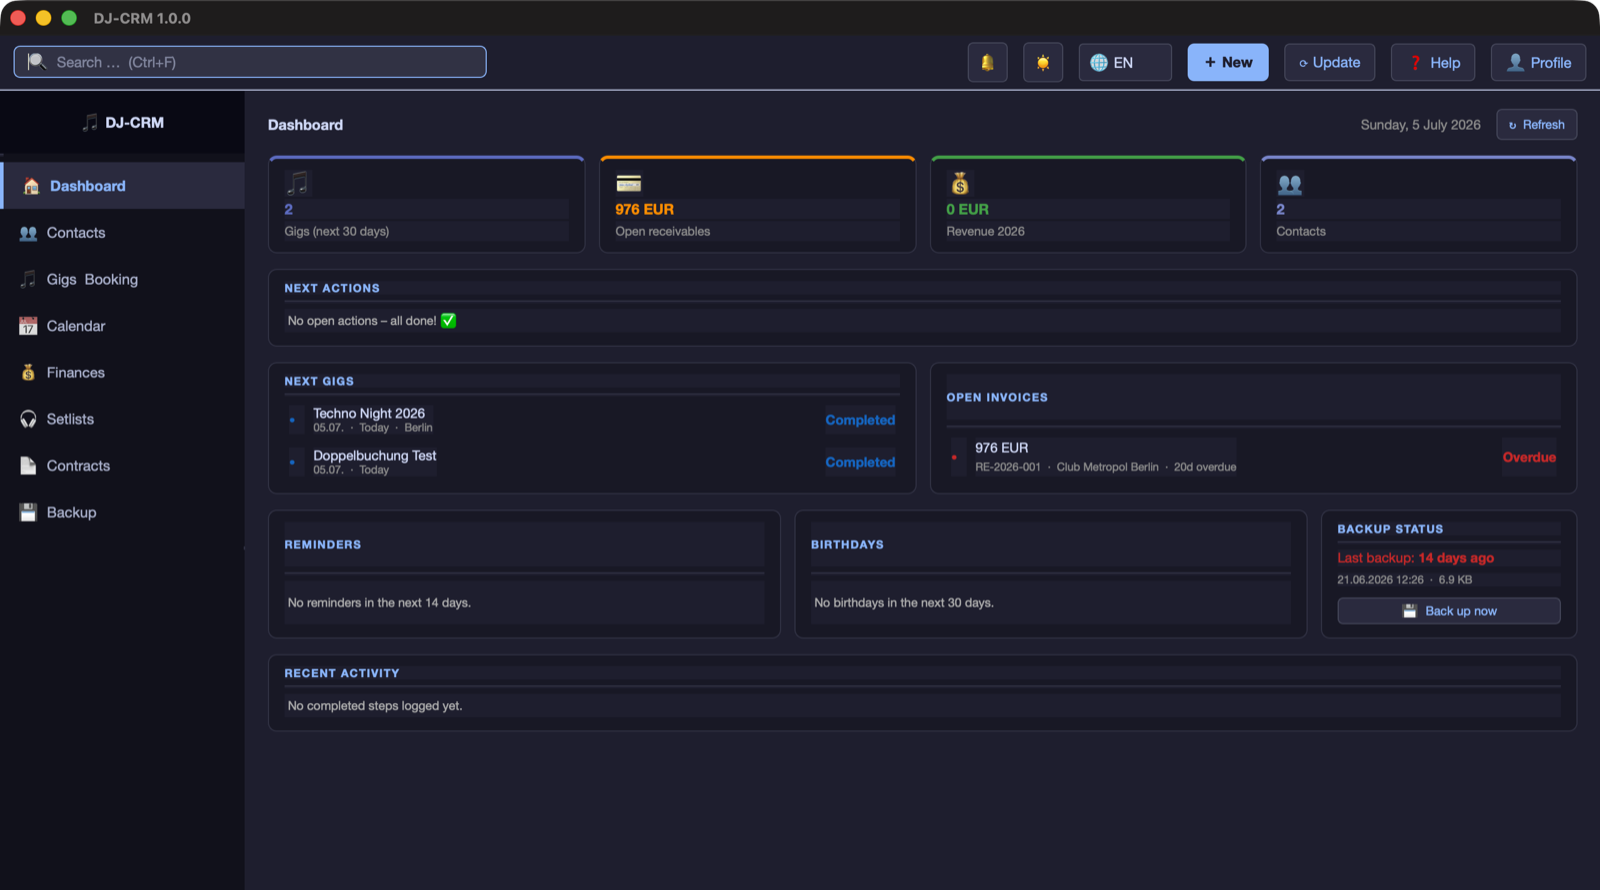
Task: Click the 21.06.2026 12:26 backup timestamp
Action: coord(1380,580)
